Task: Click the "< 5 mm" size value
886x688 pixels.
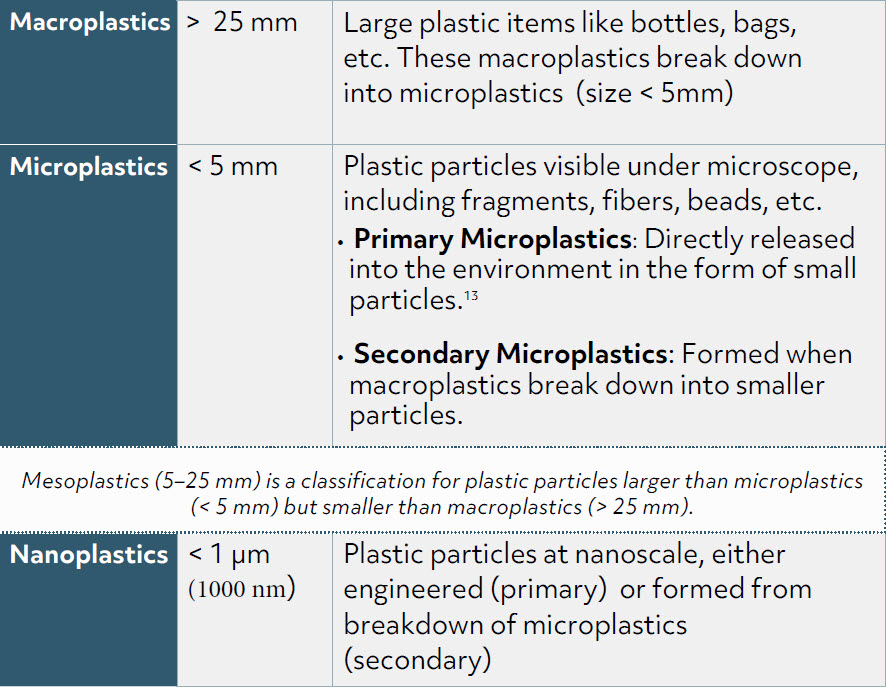Action: [x=233, y=166]
